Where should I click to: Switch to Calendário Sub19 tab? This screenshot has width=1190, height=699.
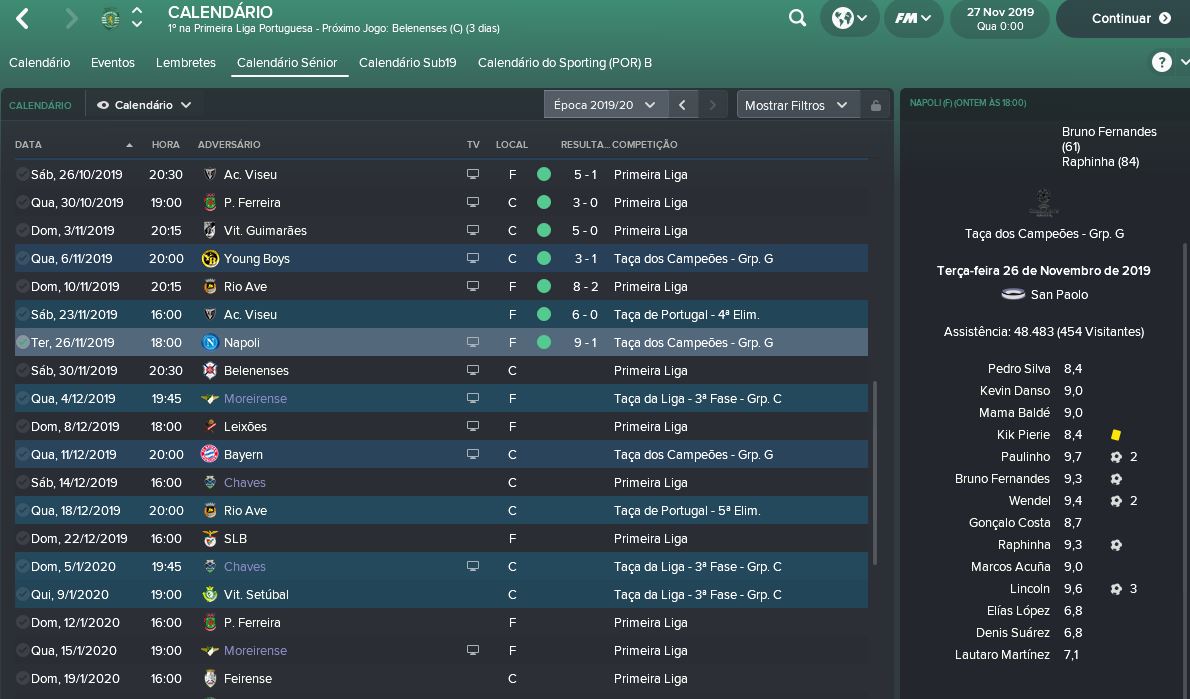407,62
